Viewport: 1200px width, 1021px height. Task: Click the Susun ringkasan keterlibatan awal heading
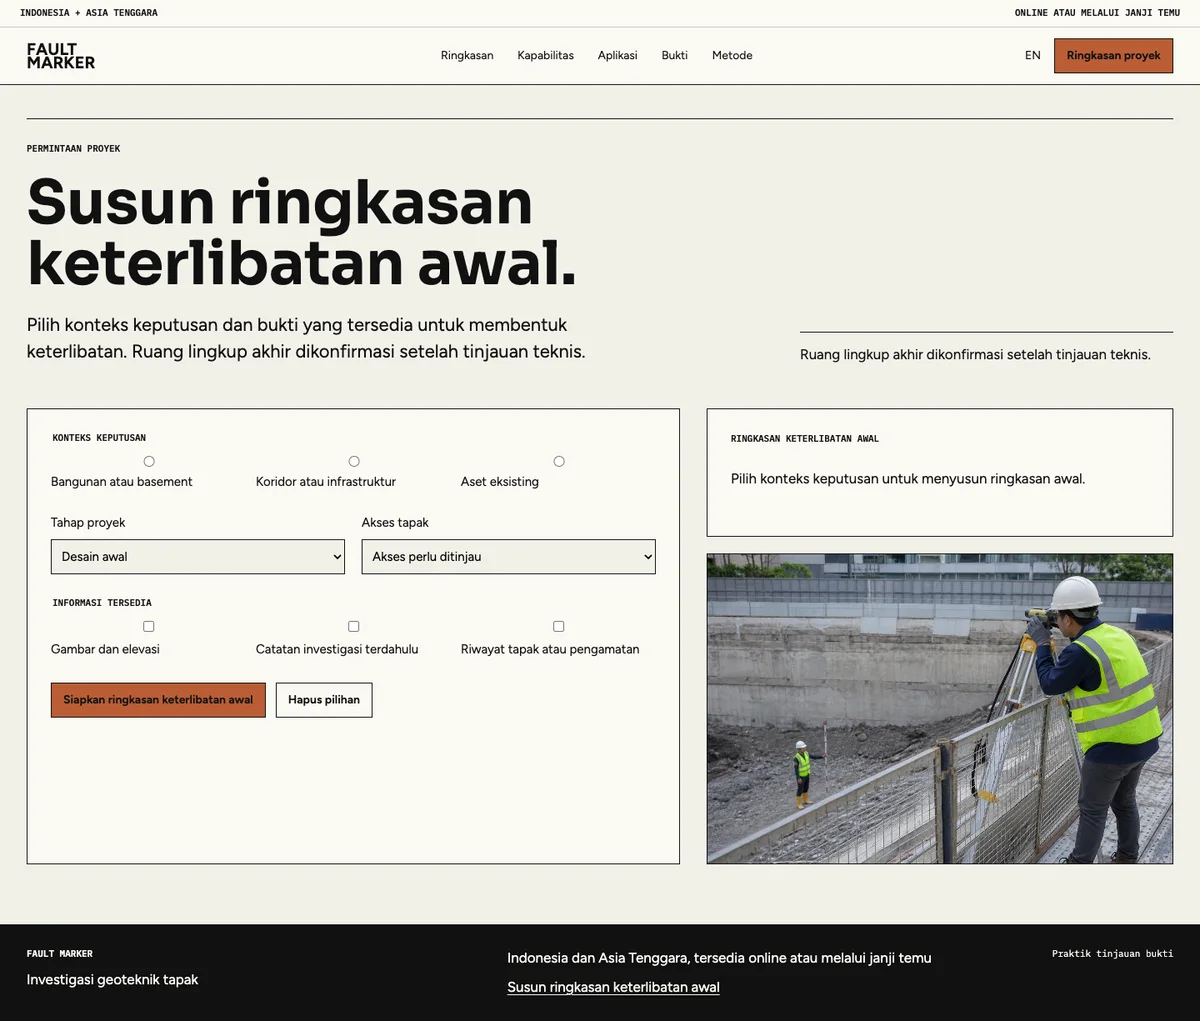tap(302, 232)
